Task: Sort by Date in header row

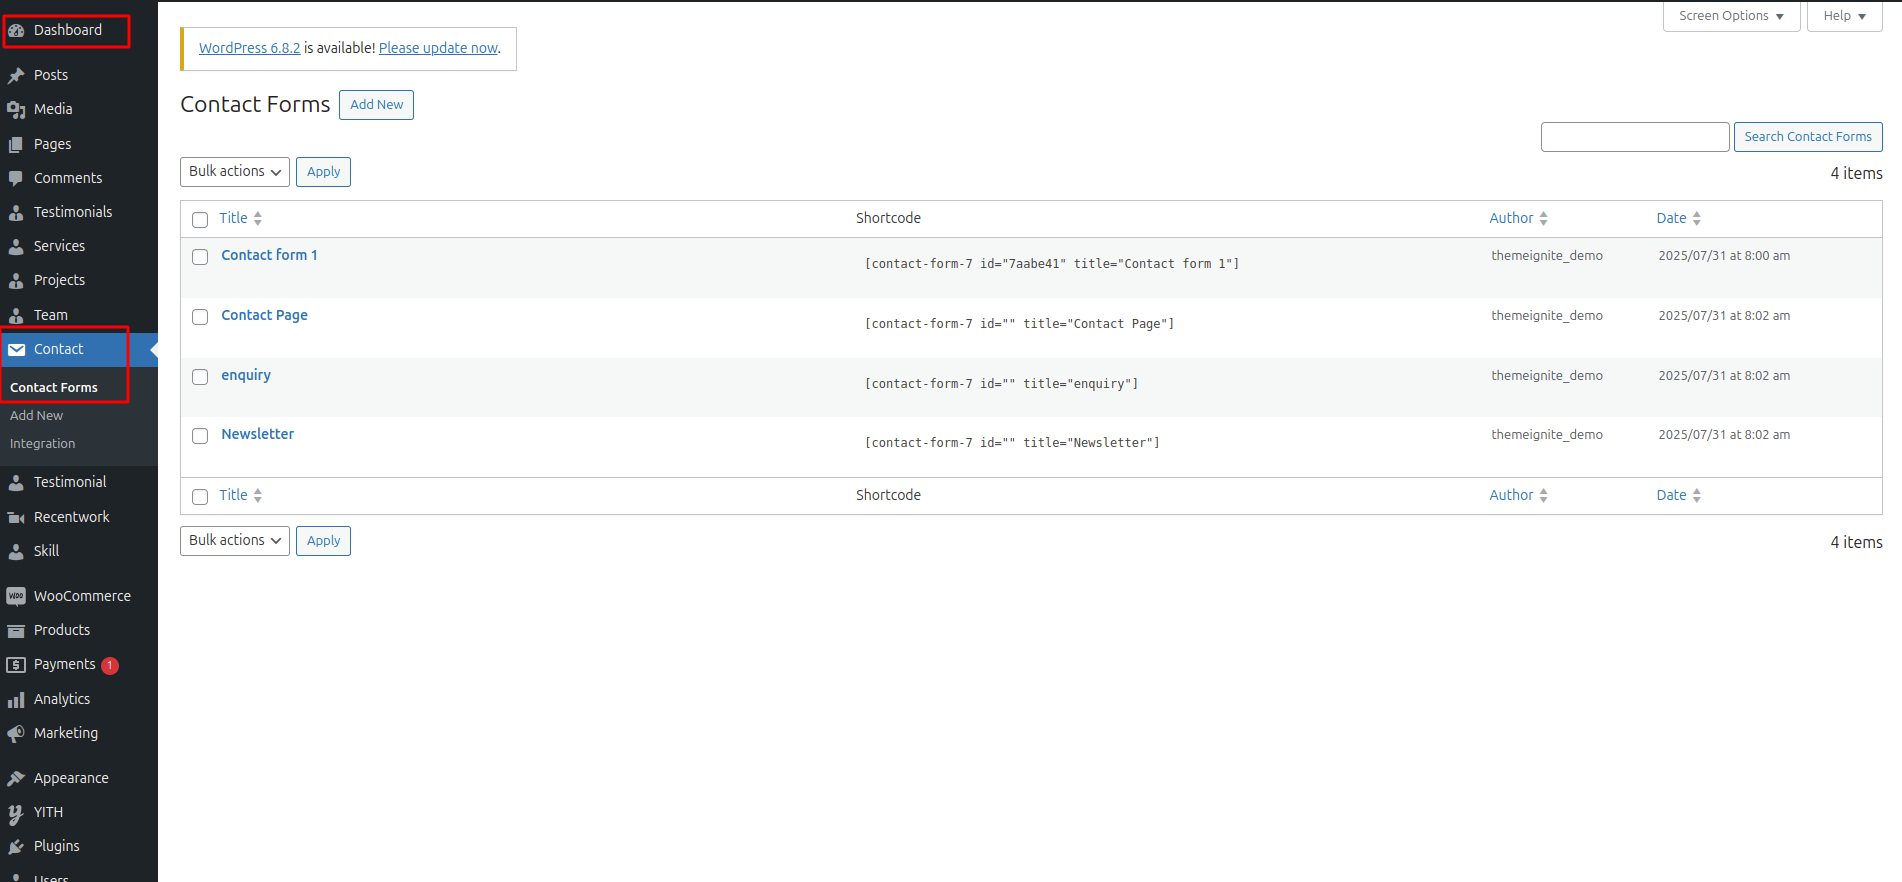Action: 1678,218
